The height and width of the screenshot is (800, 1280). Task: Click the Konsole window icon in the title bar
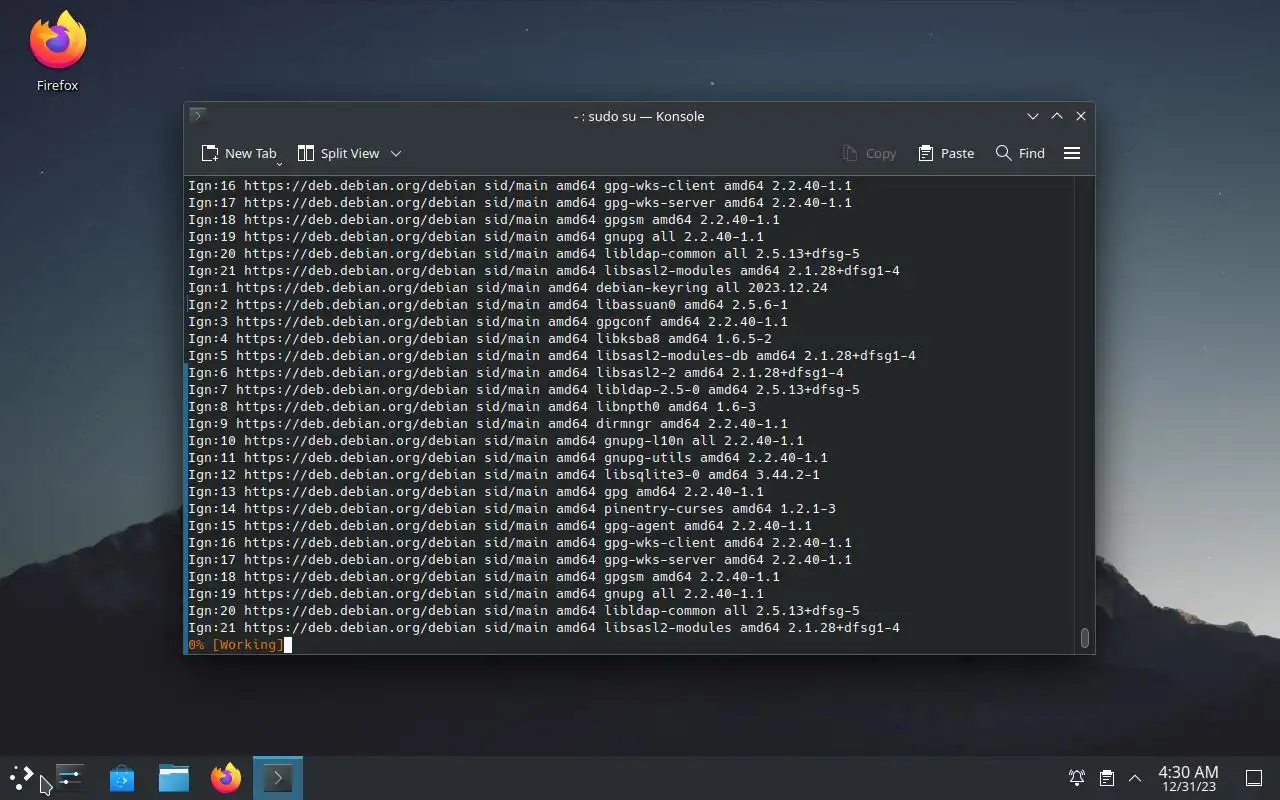coord(198,116)
